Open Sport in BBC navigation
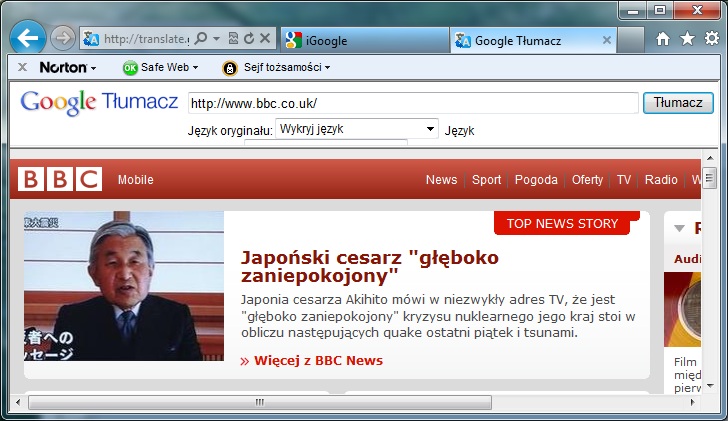Viewport: 728px width, 421px height. (487, 180)
